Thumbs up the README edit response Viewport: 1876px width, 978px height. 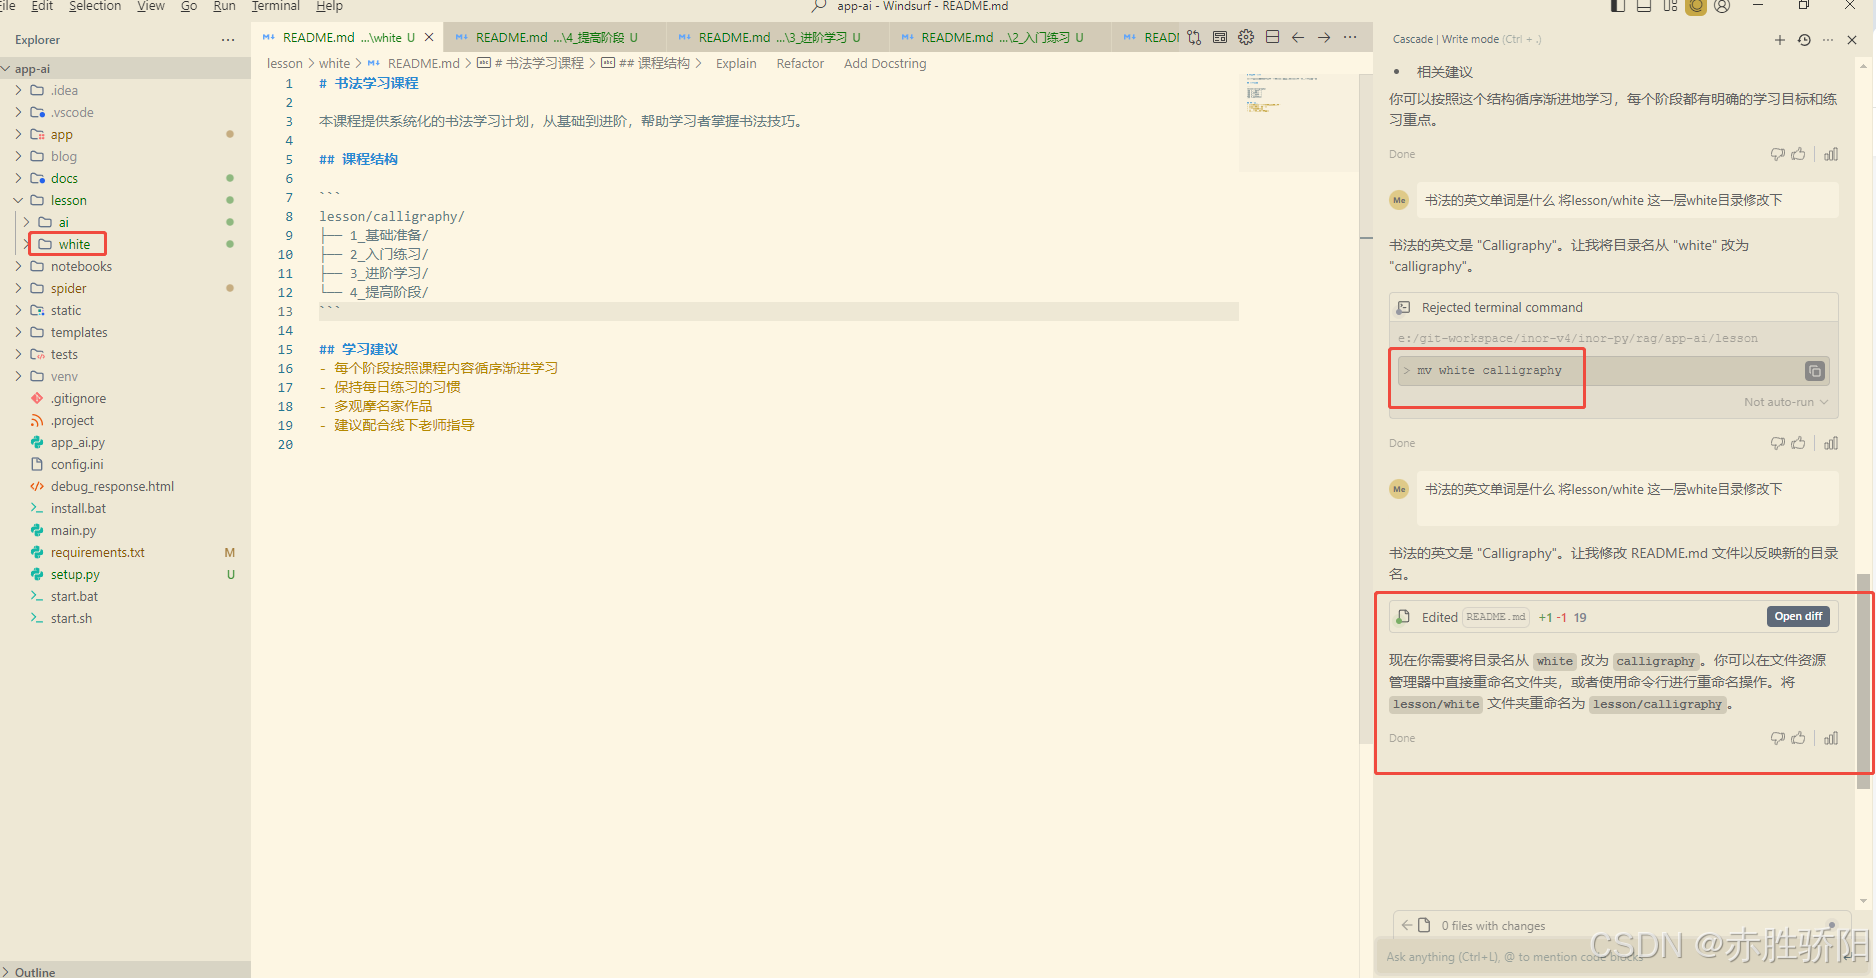[1799, 738]
